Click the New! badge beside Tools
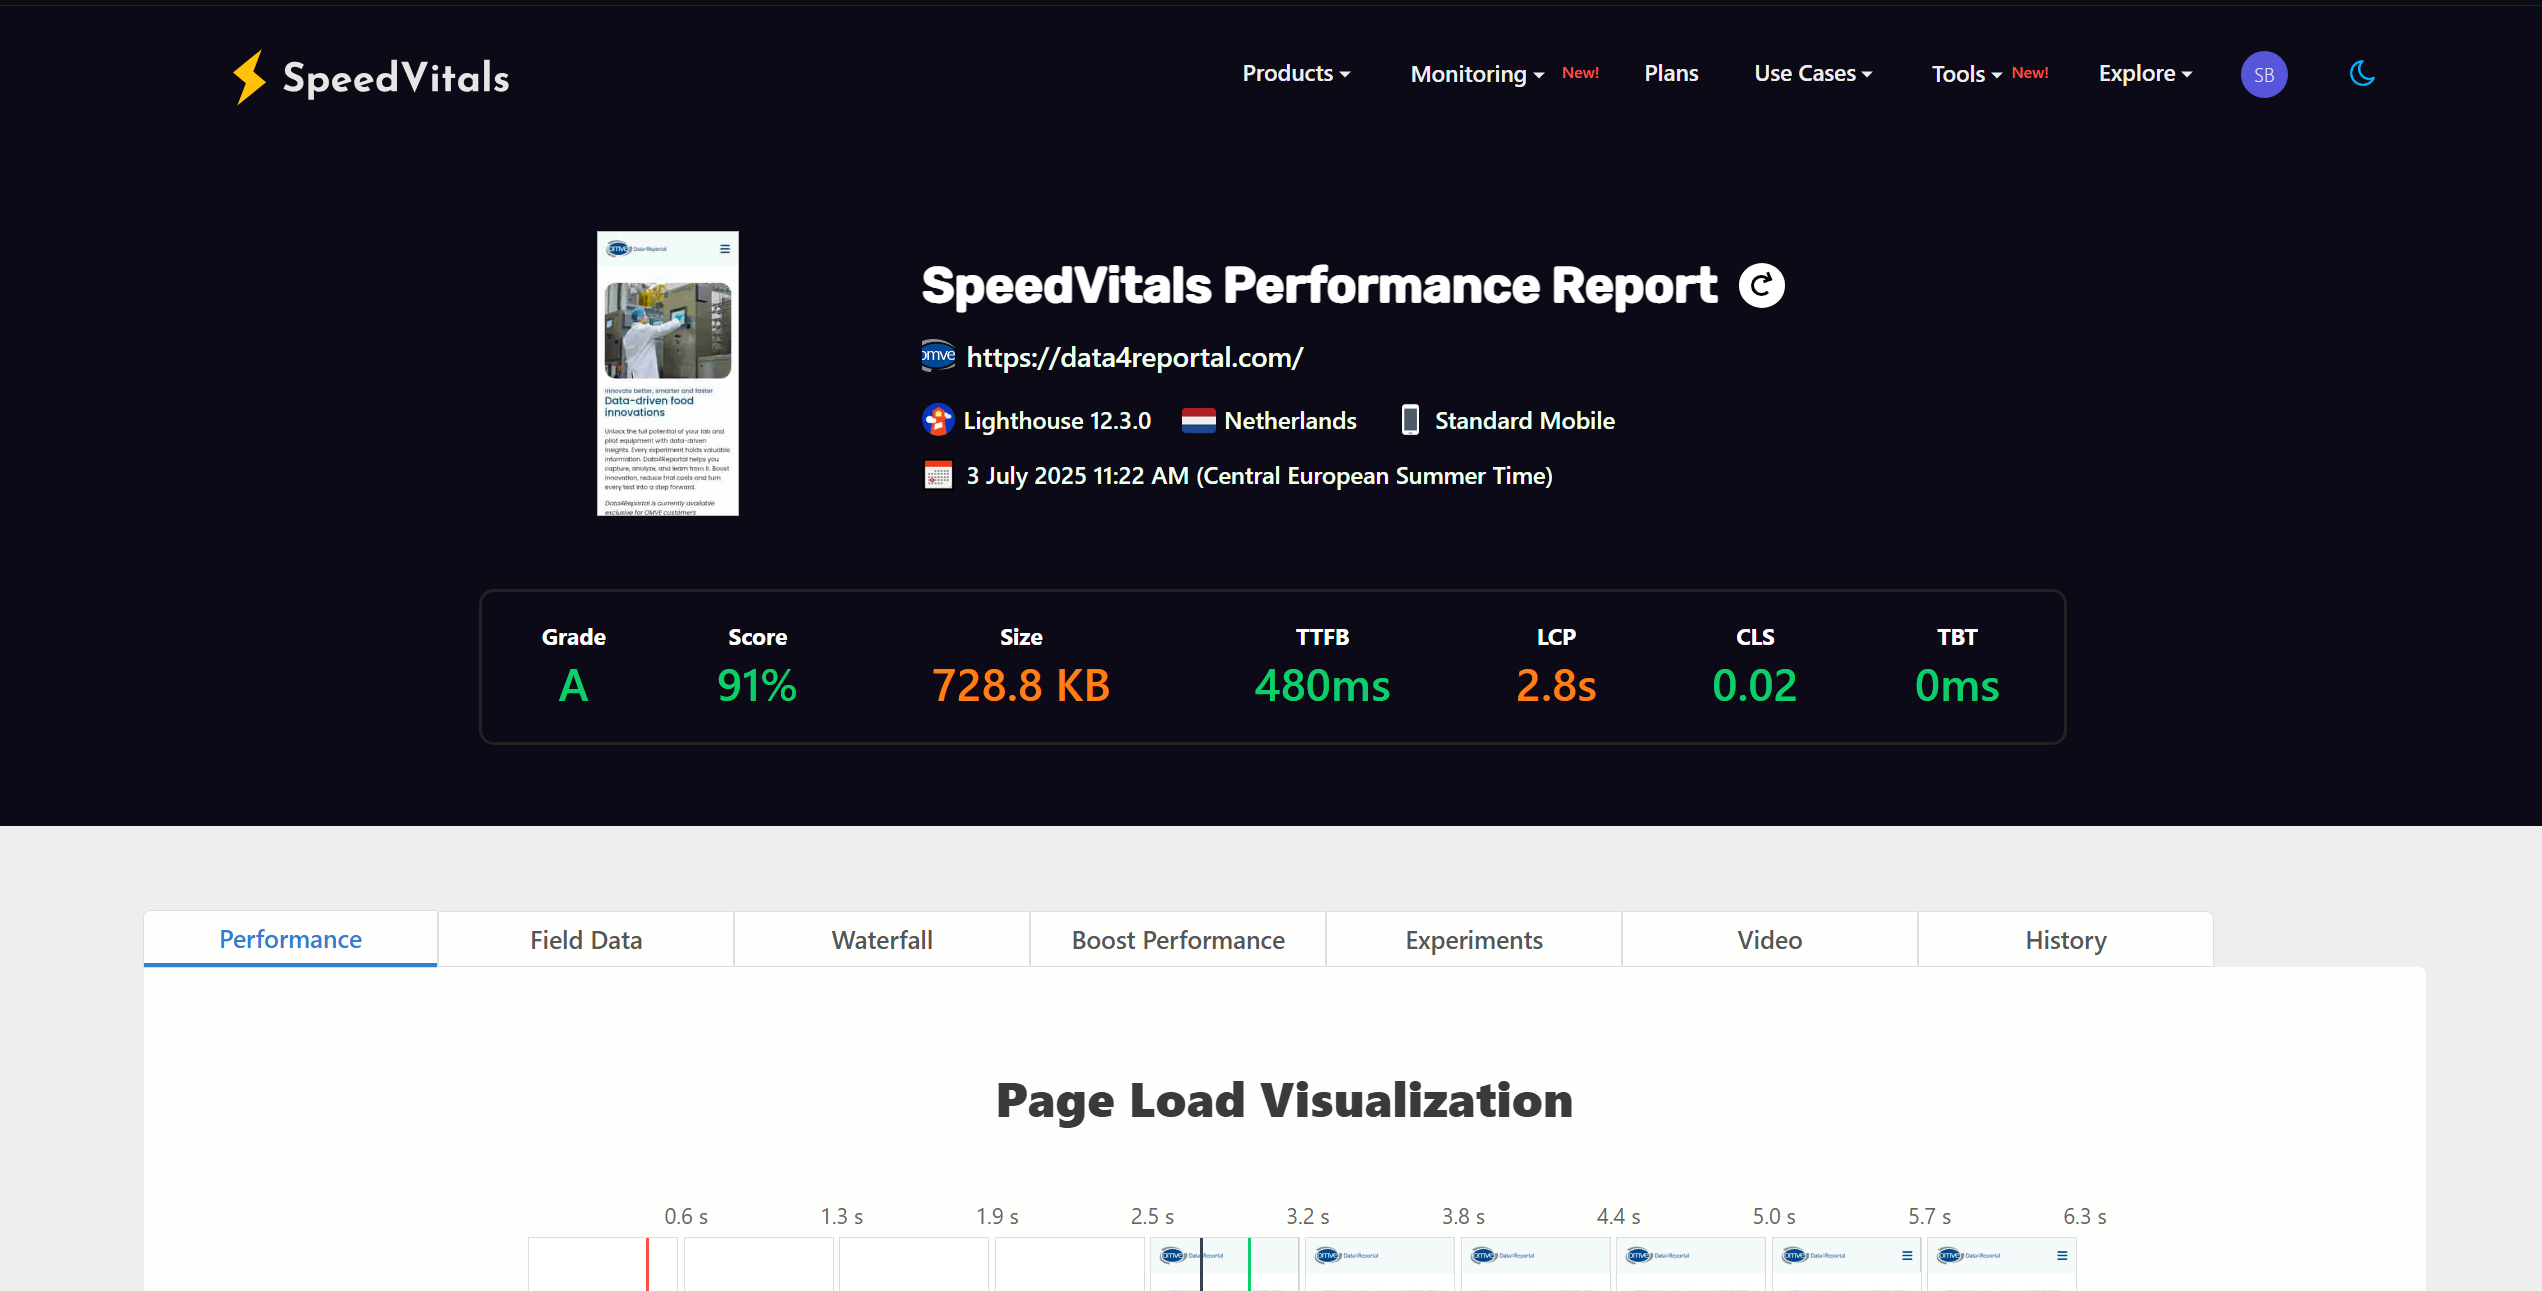Image resolution: width=2542 pixels, height=1291 pixels. pyautogui.click(x=2030, y=73)
